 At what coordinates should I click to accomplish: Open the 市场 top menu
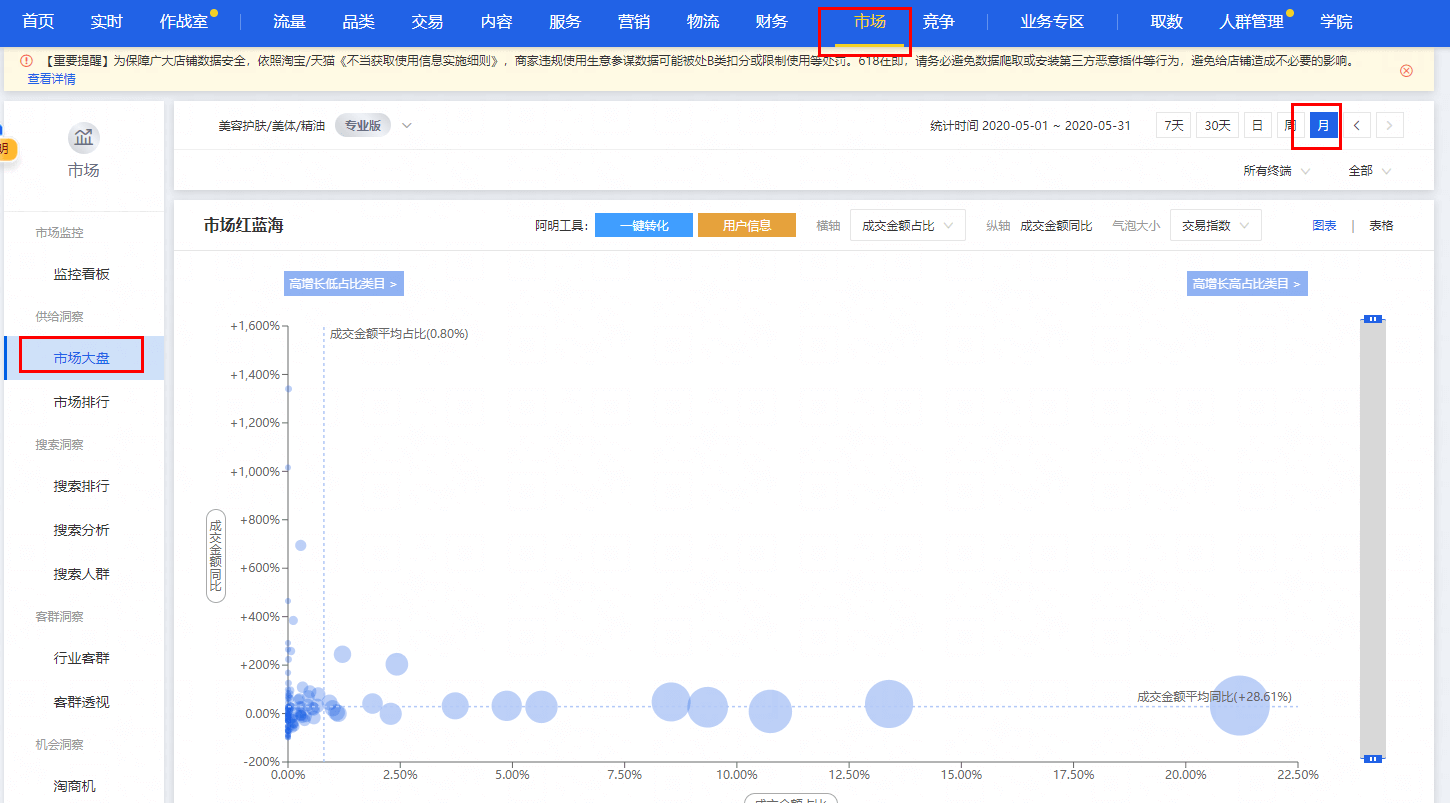pos(869,22)
